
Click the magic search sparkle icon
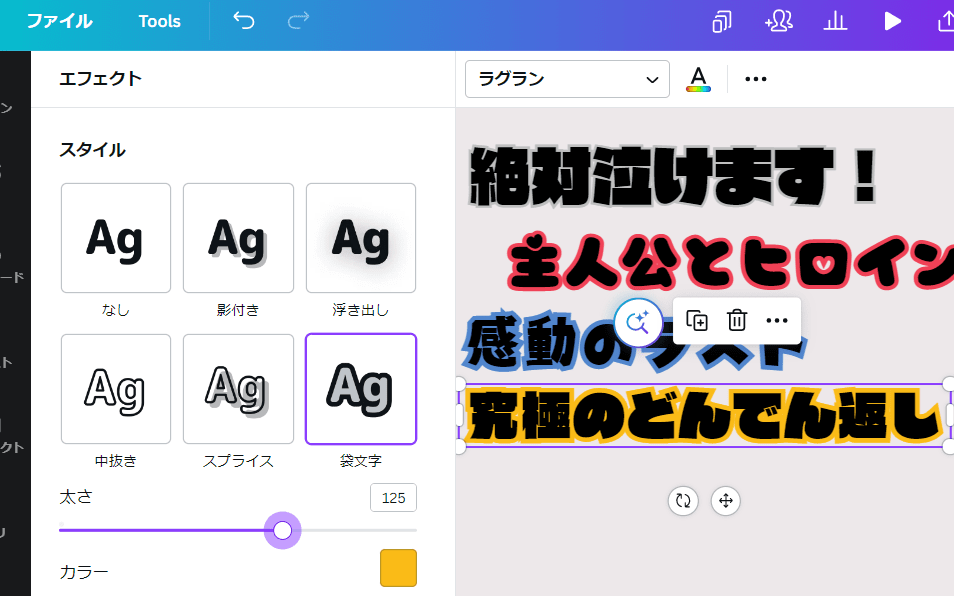[638, 322]
